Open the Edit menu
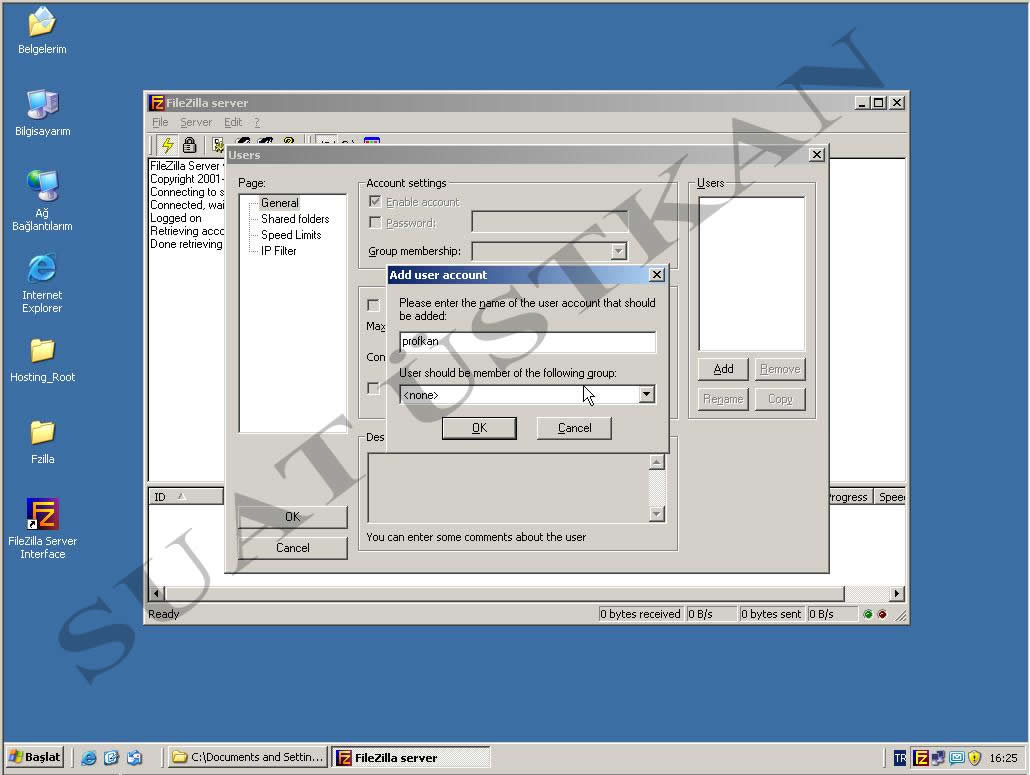This screenshot has height=775, width=1030. (x=233, y=122)
